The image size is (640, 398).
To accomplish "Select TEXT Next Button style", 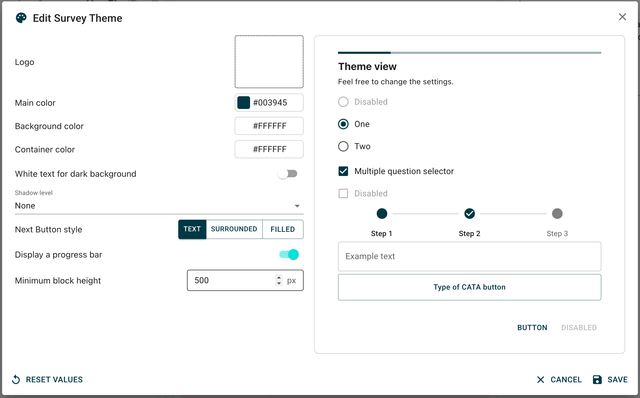I will coord(192,229).
